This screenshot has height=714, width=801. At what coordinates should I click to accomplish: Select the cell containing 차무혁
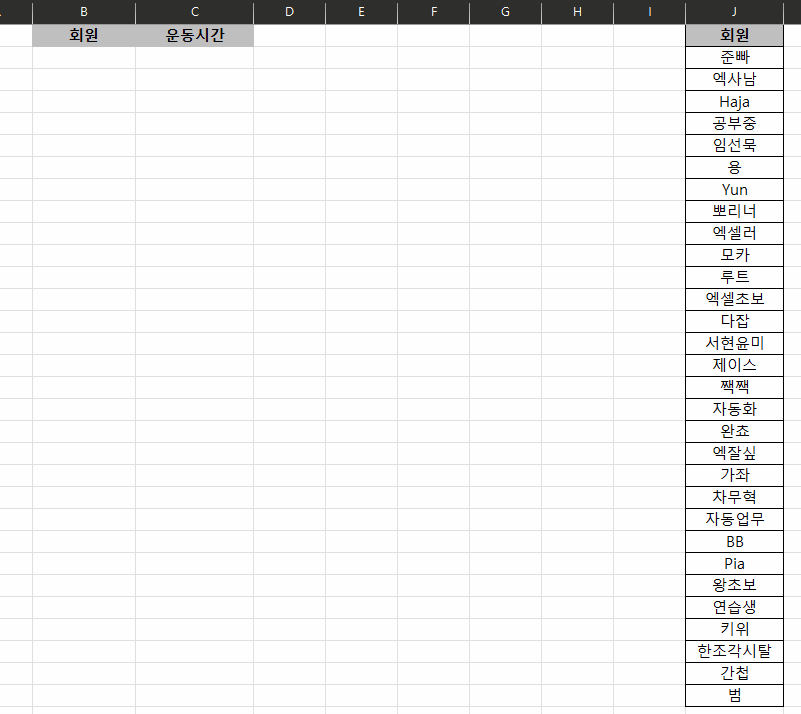(x=735, y=497)
